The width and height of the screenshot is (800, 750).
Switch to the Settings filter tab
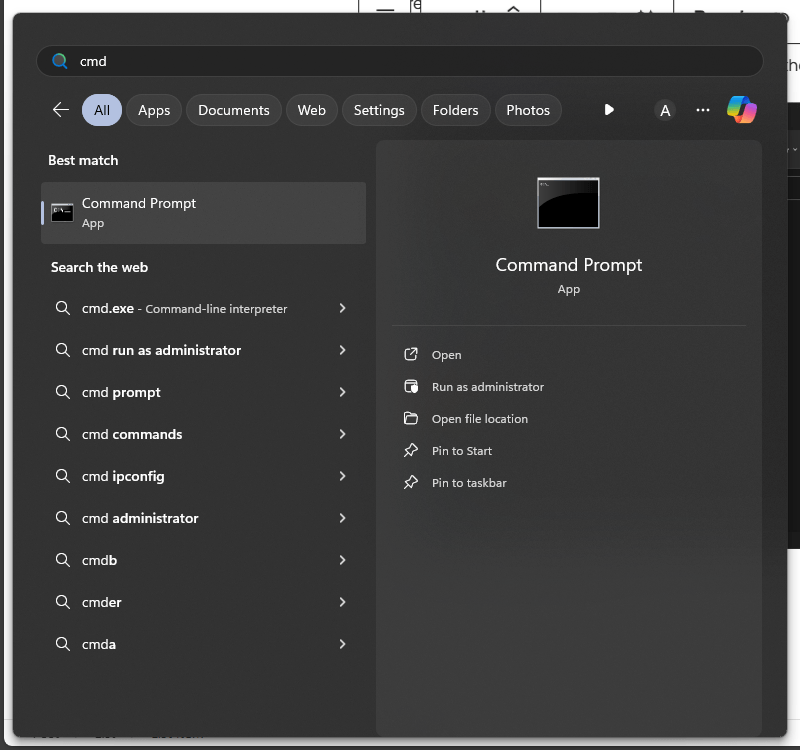(x=379, y=110)
